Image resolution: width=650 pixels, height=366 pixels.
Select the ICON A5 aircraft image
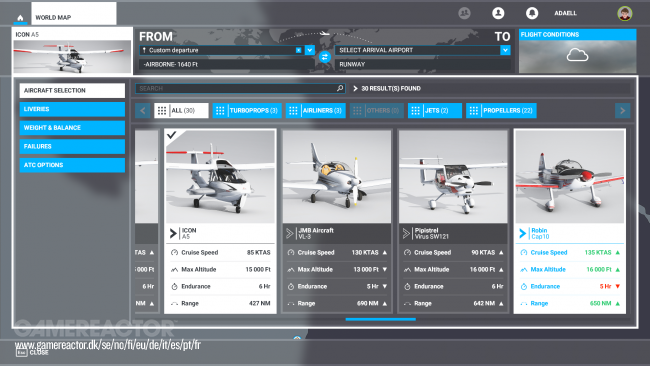pyautogui.click(x=220, y=177)
